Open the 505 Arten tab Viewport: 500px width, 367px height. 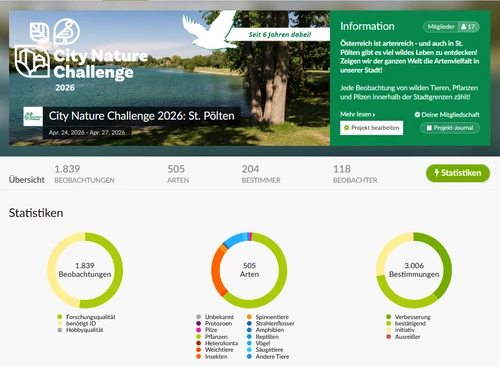pos(178,174)
